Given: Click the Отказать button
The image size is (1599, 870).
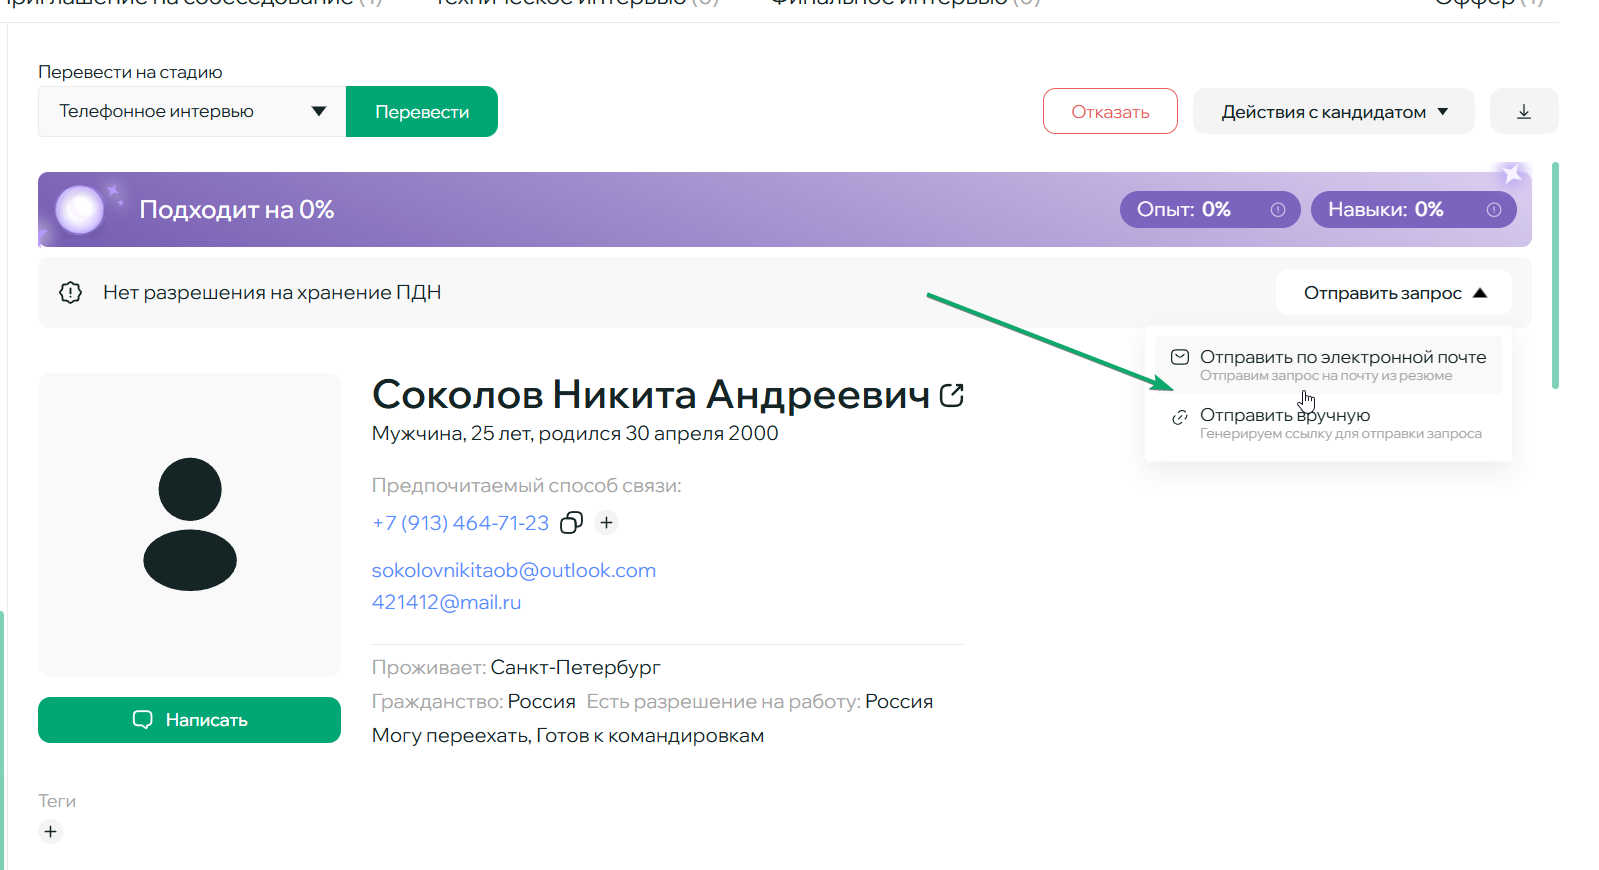Looking at the screenshot, I should 1110,111.
